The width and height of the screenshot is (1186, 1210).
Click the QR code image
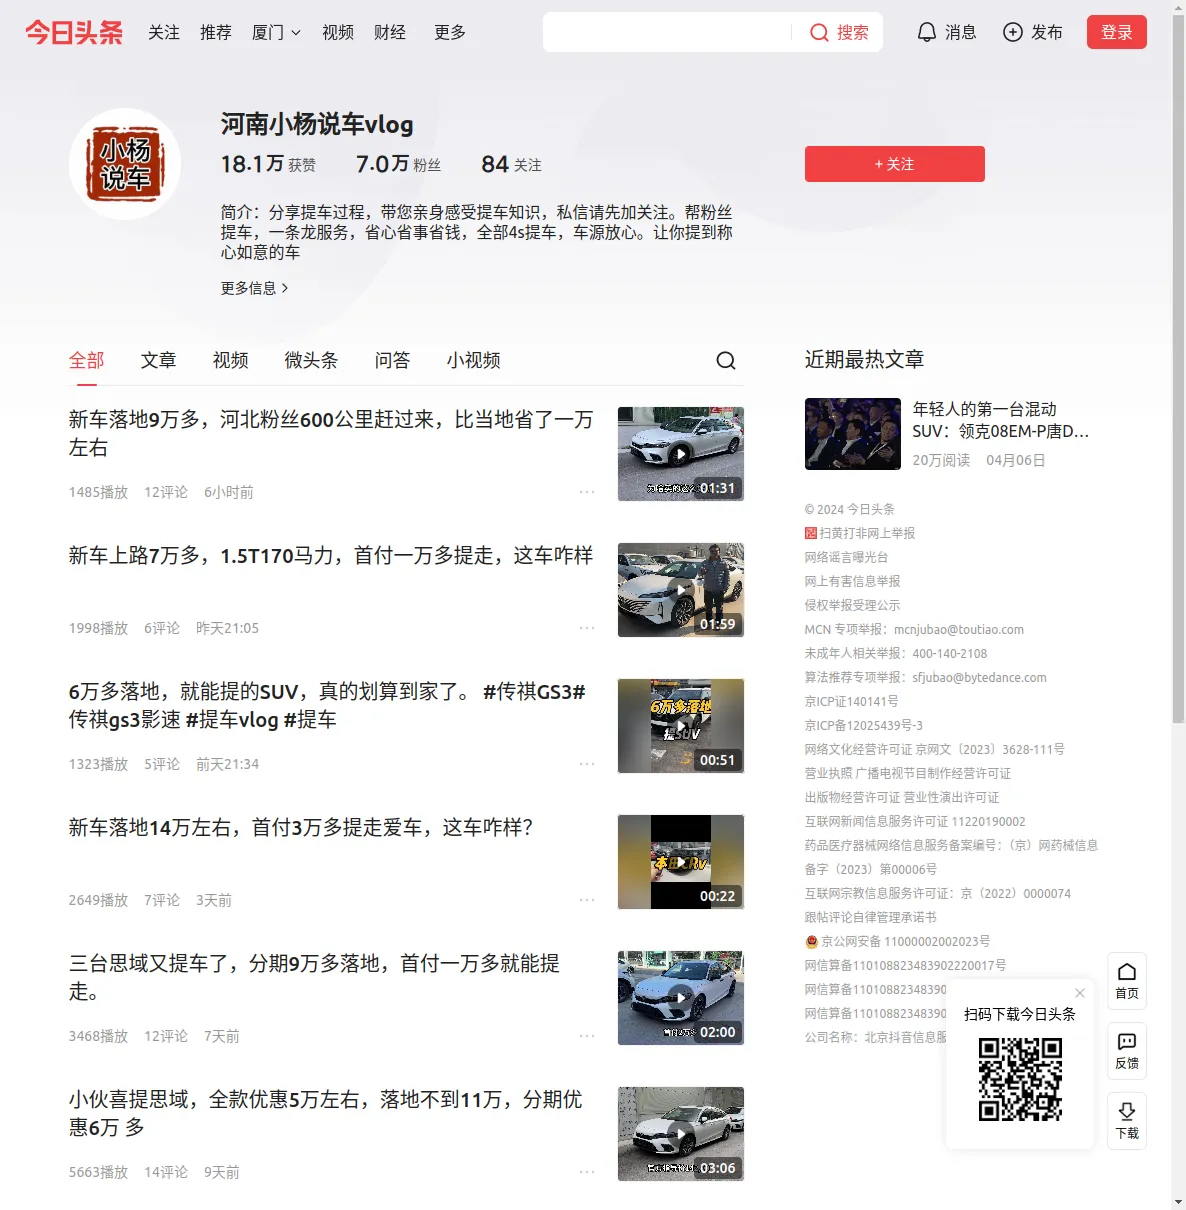[x=1020, y=1079]
